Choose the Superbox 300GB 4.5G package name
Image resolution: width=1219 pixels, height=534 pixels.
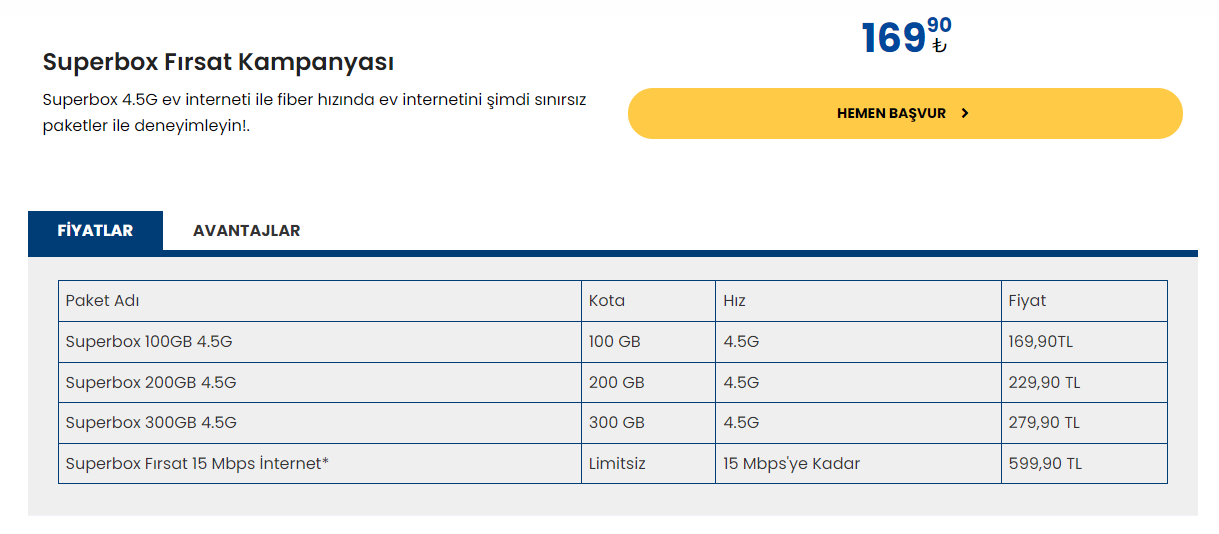[151, 423]
